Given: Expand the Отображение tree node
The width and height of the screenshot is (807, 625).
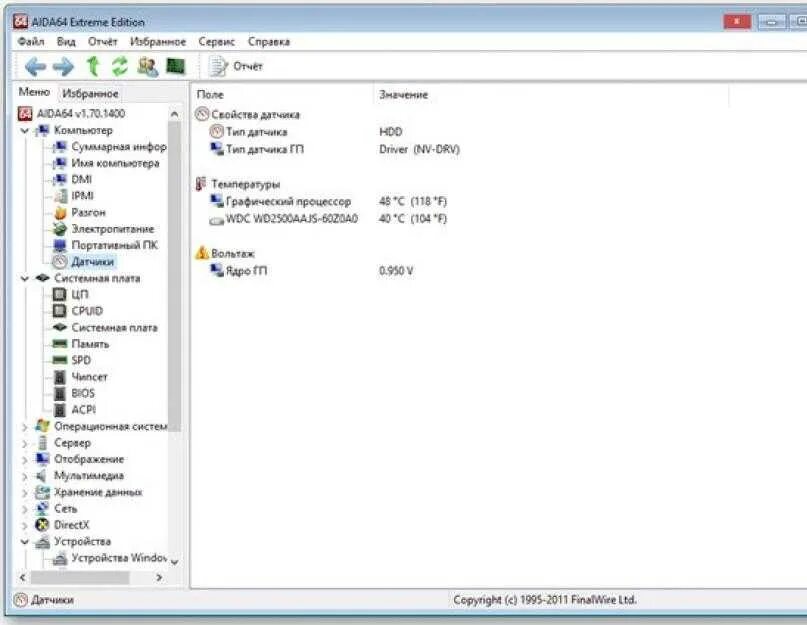Looking at the screenshot, I should tap(24, 460).
